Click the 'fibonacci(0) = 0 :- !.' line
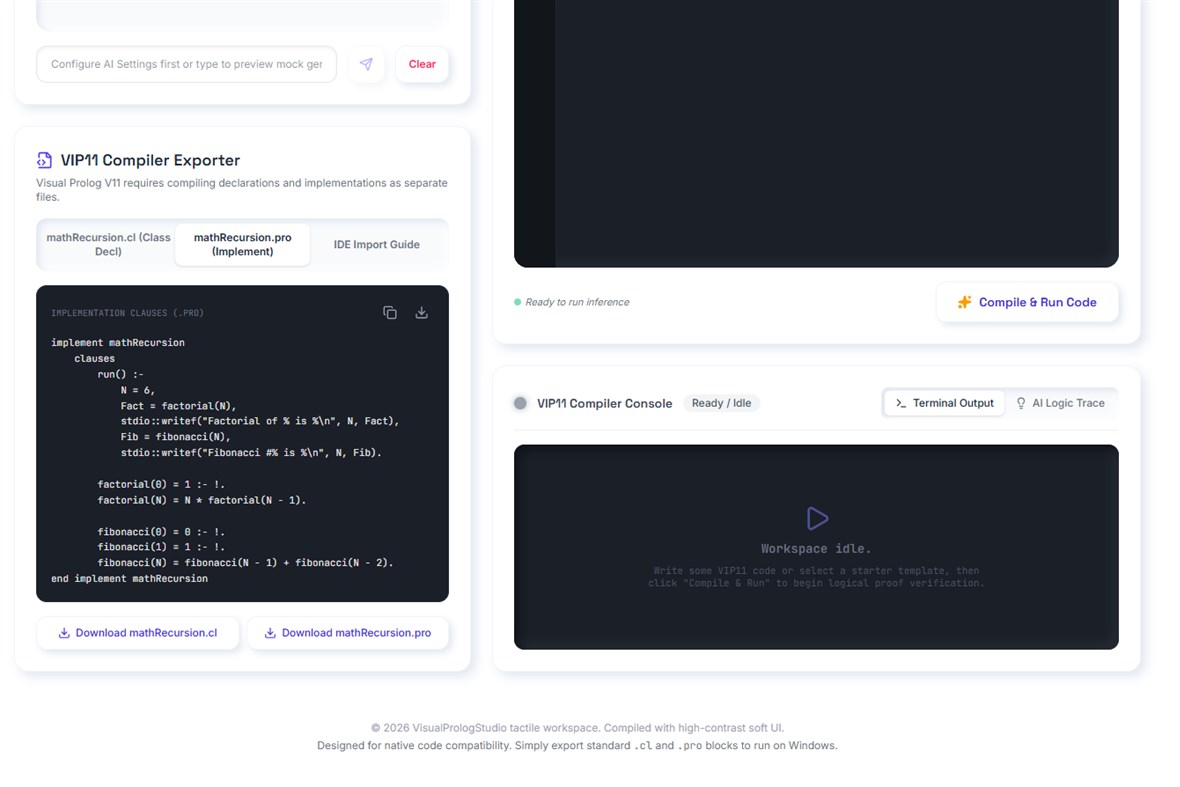The width and height of the screenshot is (1180, 787). [x=161, y=532]
